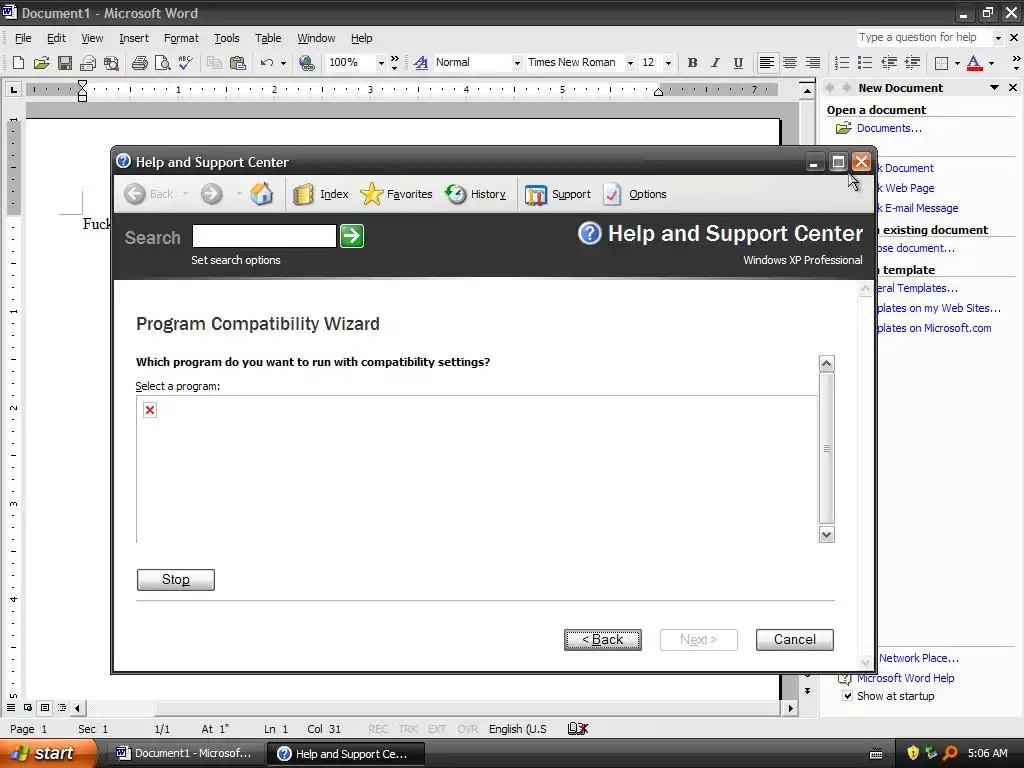Cancel the Program Compatibility Wizard
This screenshot has height=768, width=1024.
(x=795, y=639)
